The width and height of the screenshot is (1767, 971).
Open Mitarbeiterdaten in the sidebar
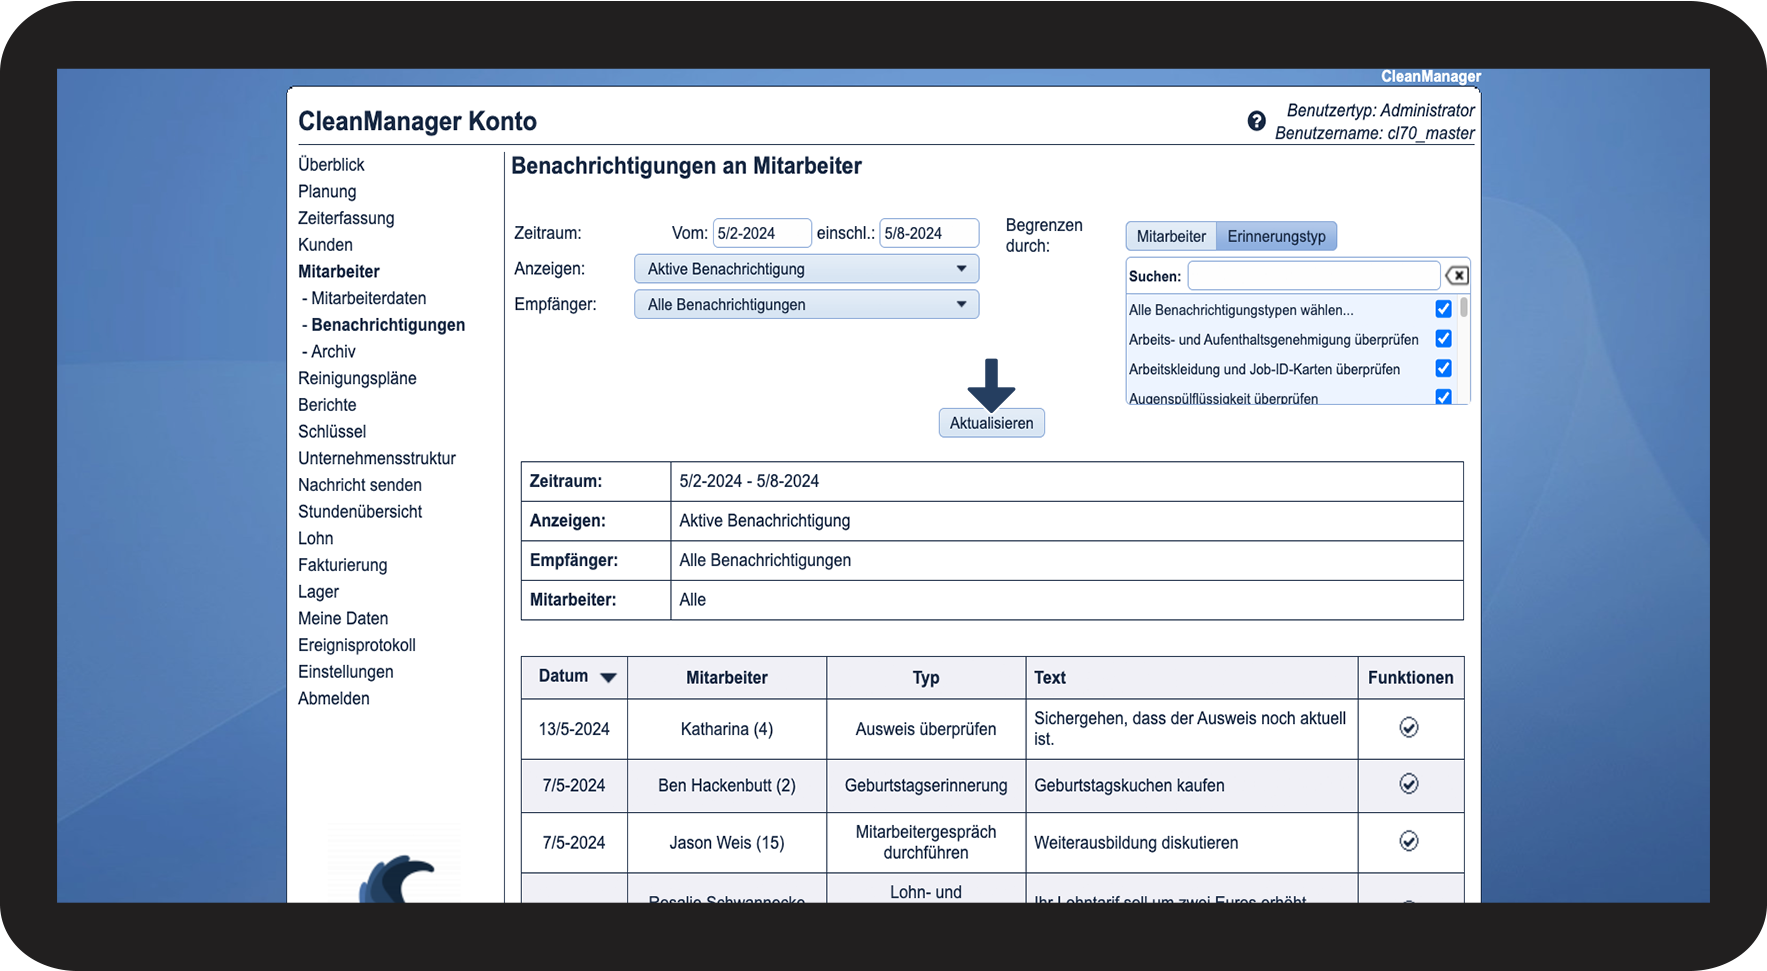[x=368, y=298]
